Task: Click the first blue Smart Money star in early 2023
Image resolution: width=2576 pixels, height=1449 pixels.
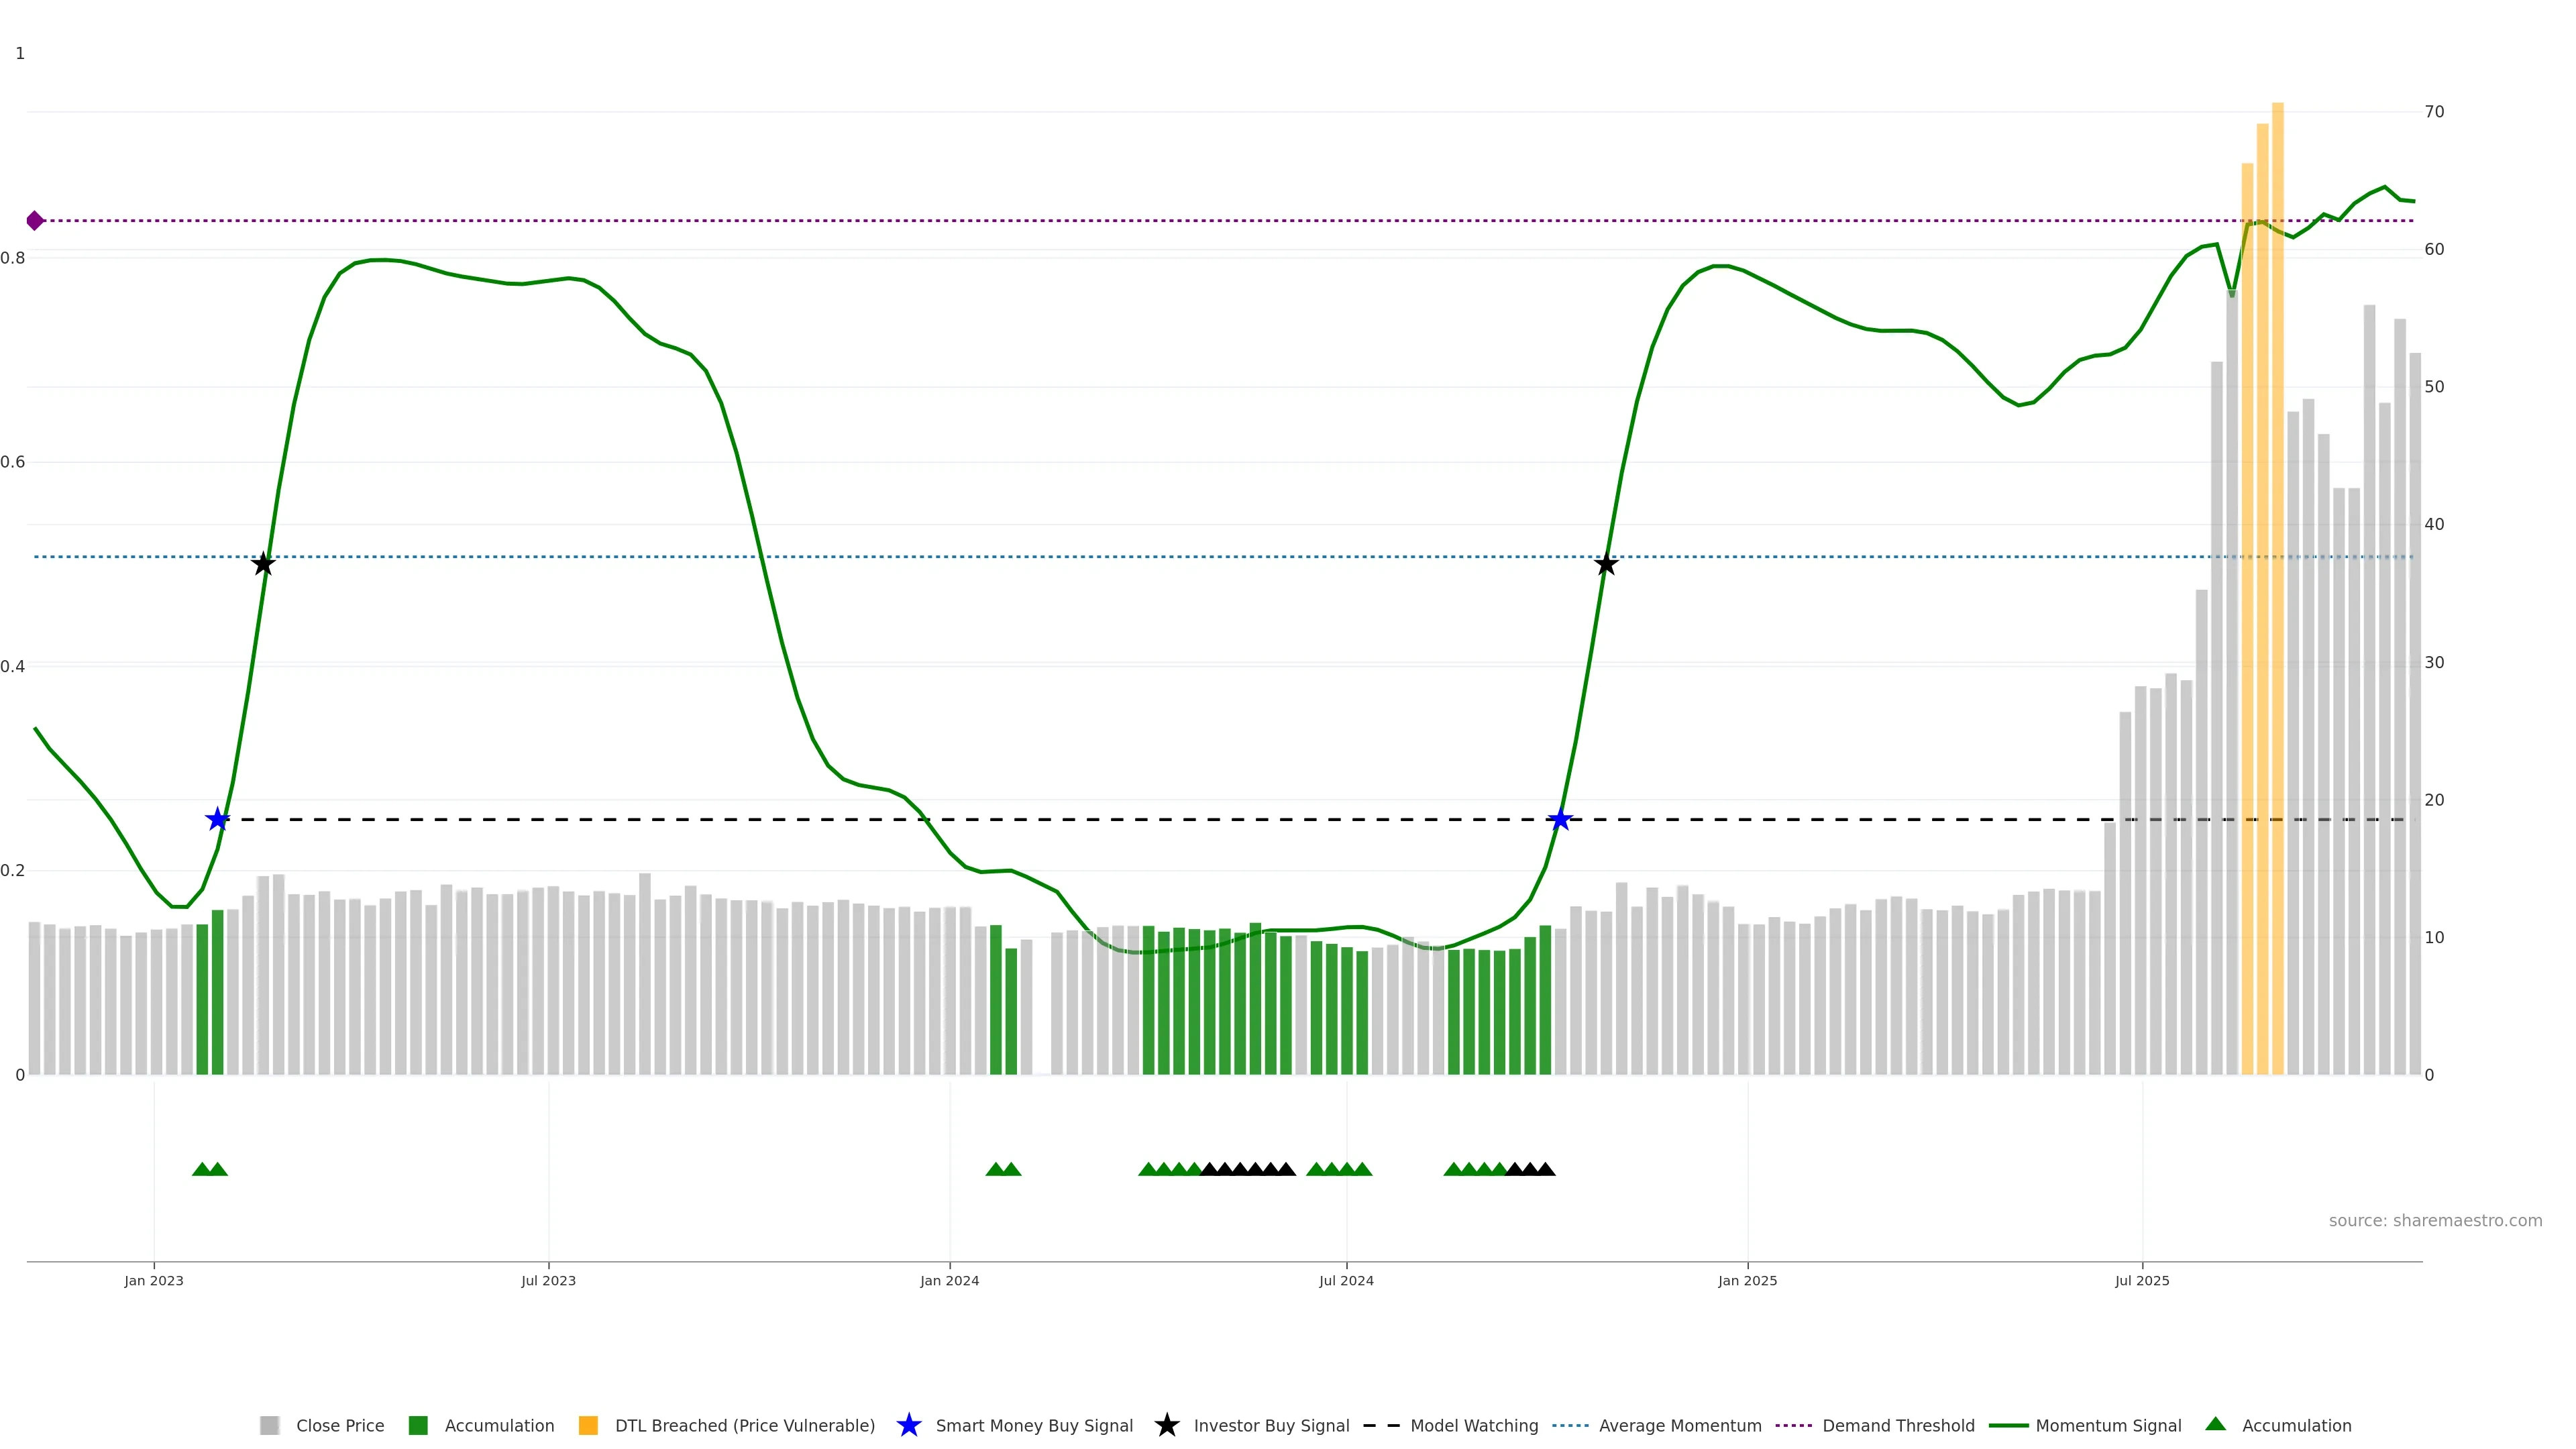Action: coord(217,820)
